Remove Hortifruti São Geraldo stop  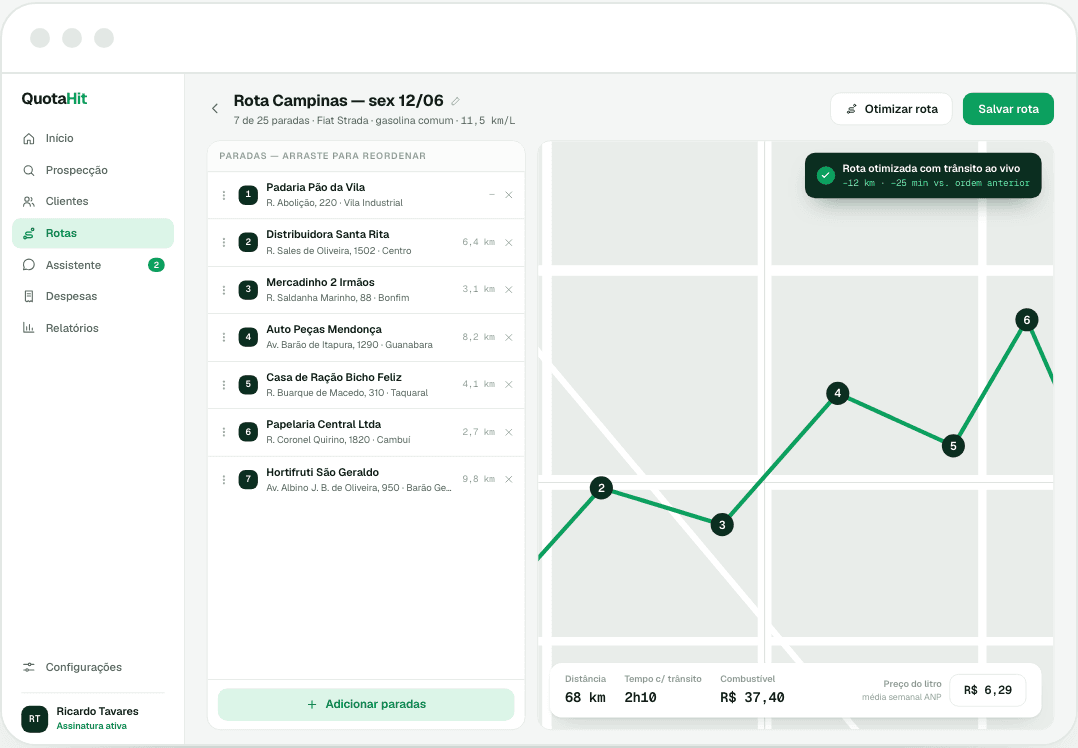pyautogui.click(x=509, y=479)
